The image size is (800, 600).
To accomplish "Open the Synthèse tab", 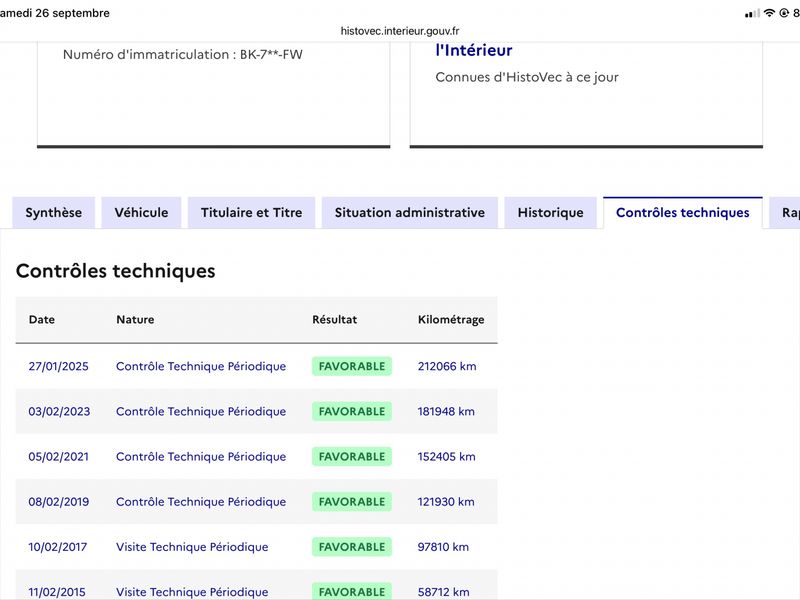I will click(x=54, y=212).
